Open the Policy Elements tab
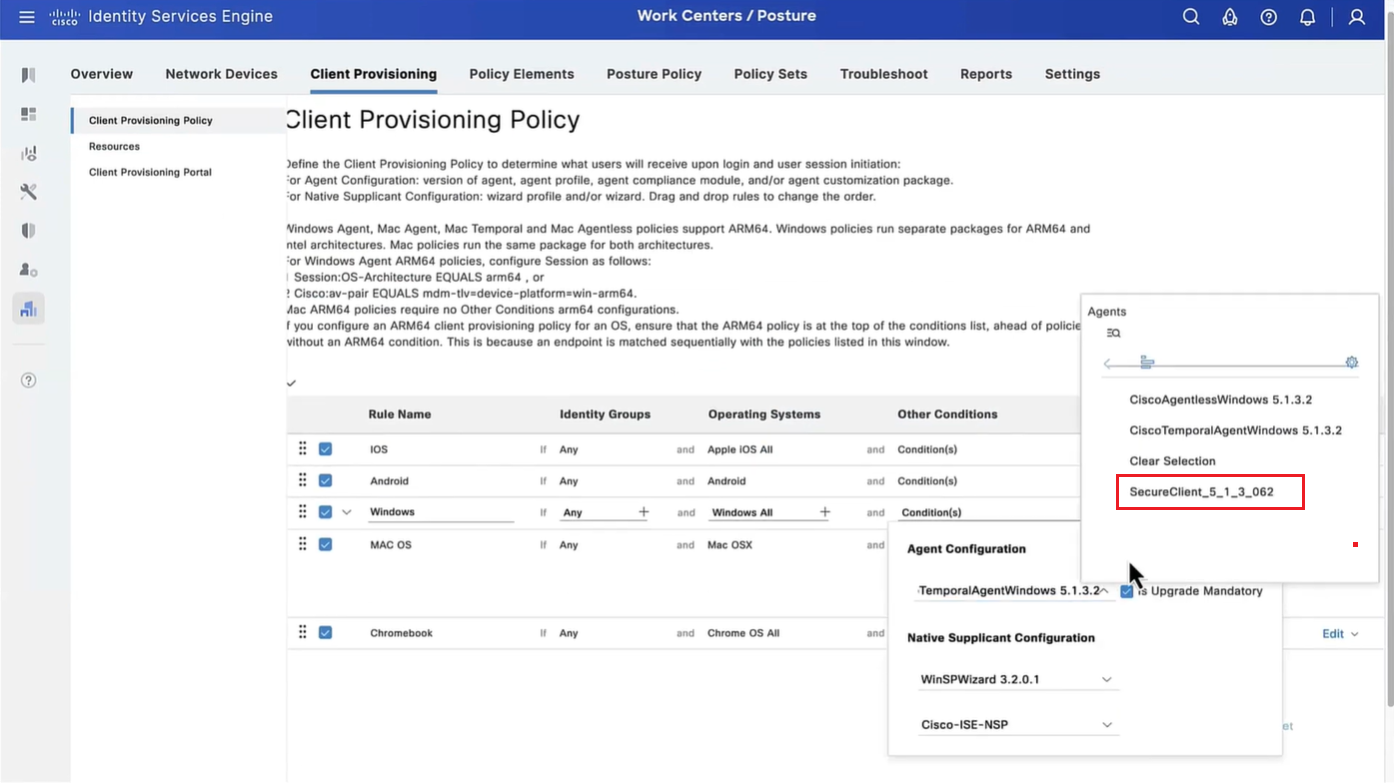The width and height of the screenshot is (1394, 783). point(521,74)
